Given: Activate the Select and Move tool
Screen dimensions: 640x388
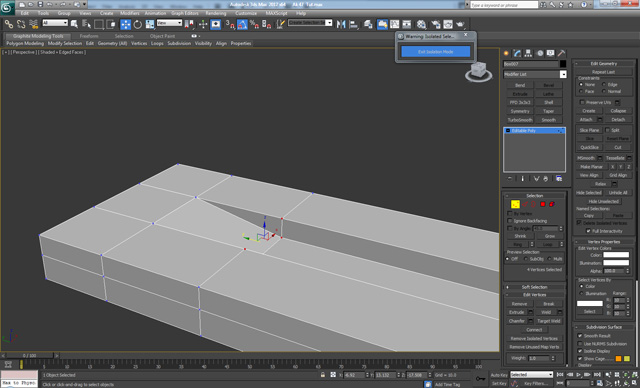Looking at the screenshot, I should tap(126, 24).
